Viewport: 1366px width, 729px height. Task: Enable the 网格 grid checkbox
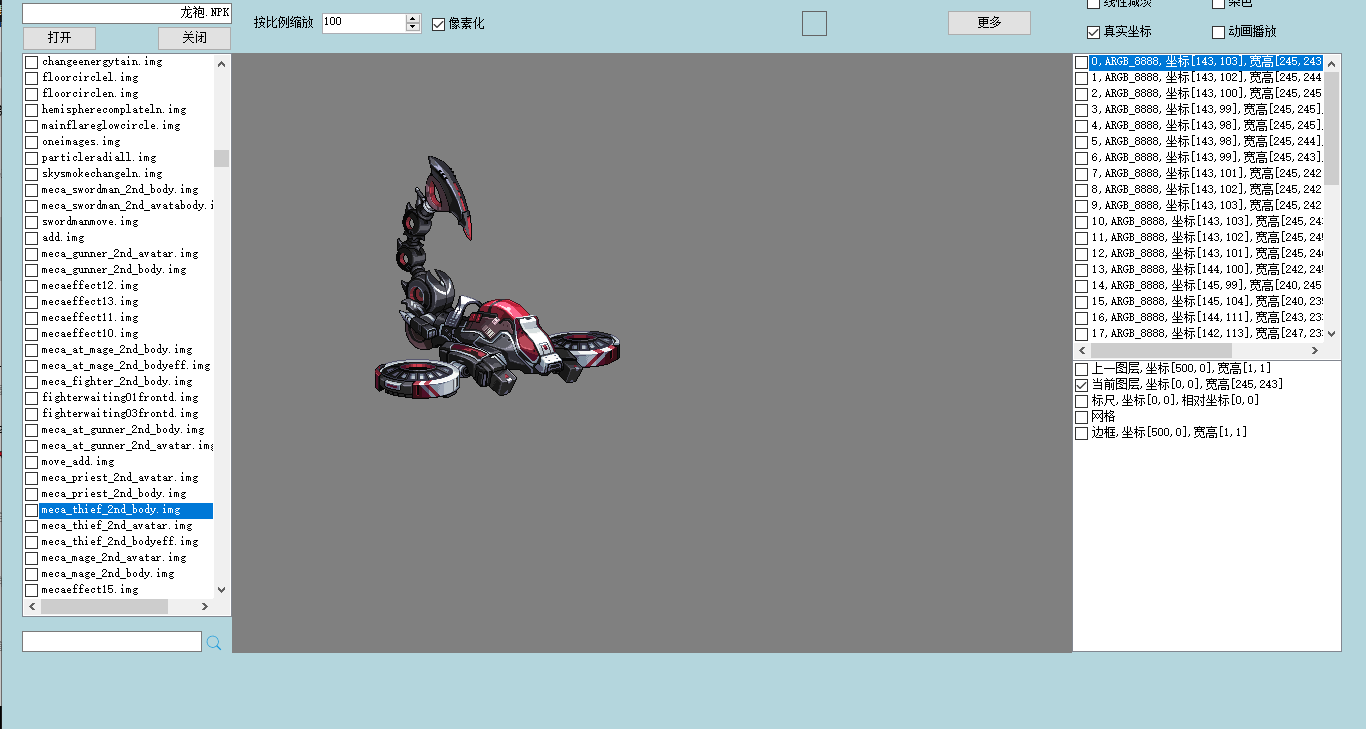[1082, 416]
